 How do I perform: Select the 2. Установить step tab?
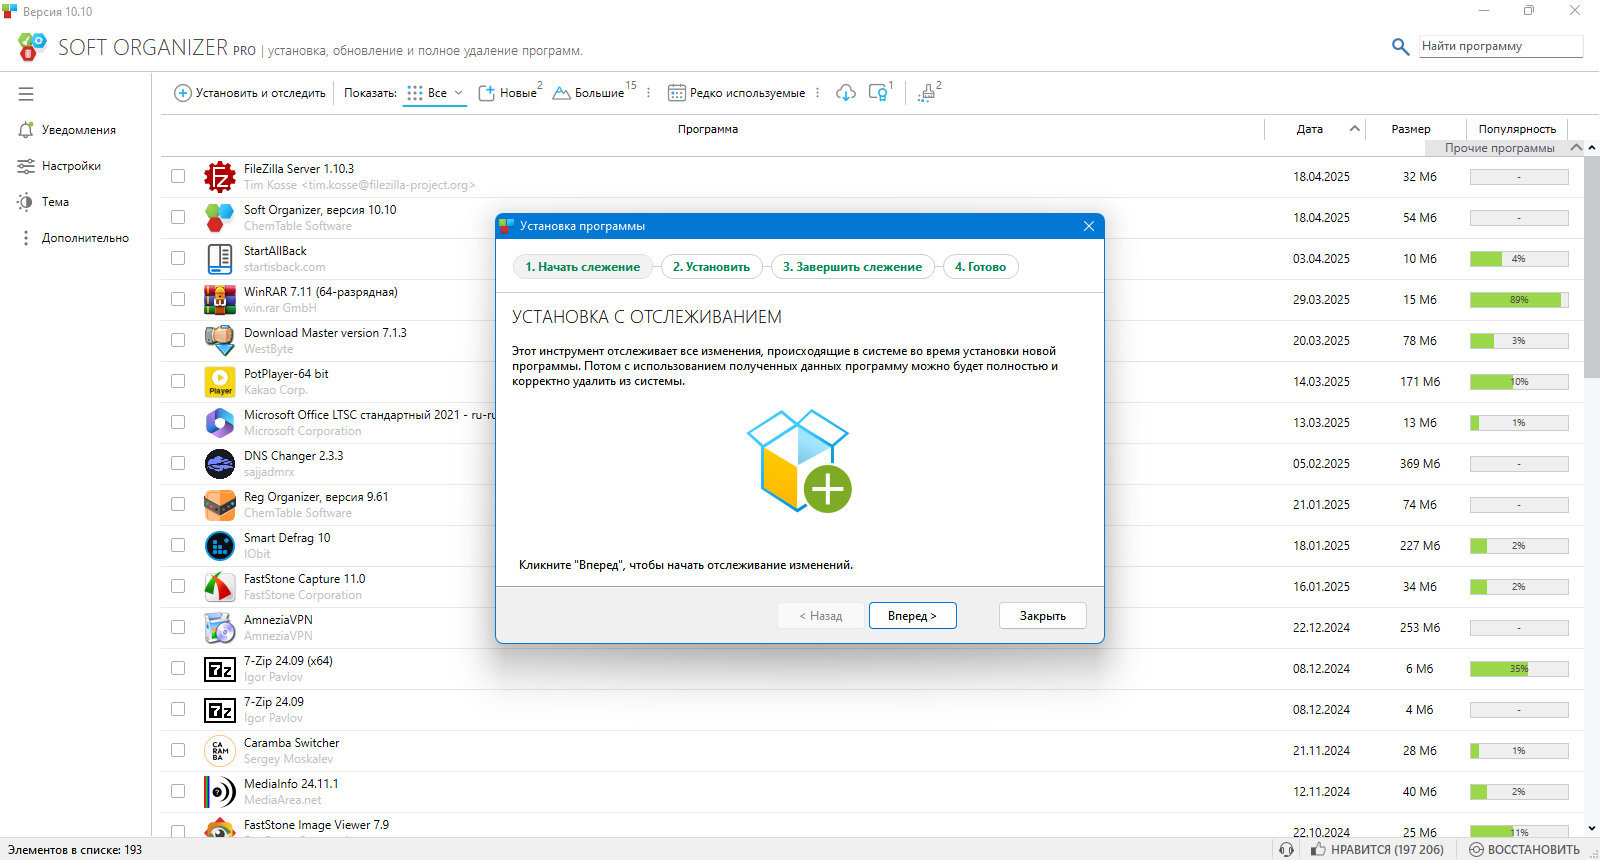click(x=711, y=267)
